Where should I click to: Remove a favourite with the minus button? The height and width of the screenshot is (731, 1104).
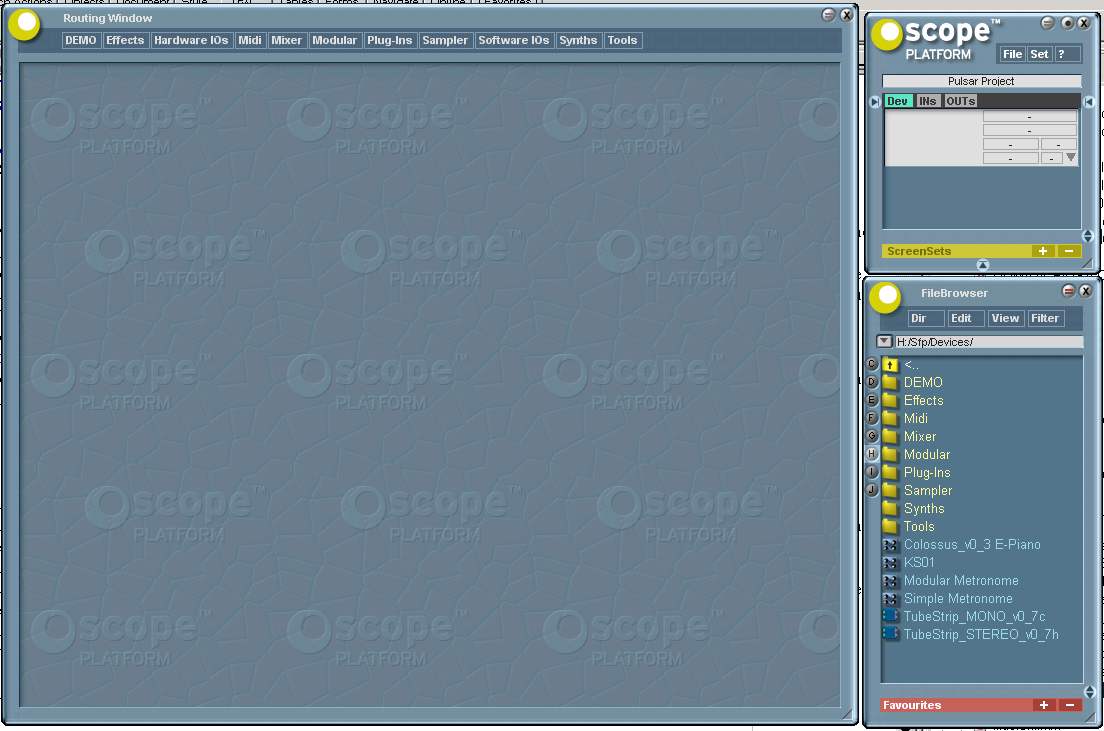point(1070,705)
